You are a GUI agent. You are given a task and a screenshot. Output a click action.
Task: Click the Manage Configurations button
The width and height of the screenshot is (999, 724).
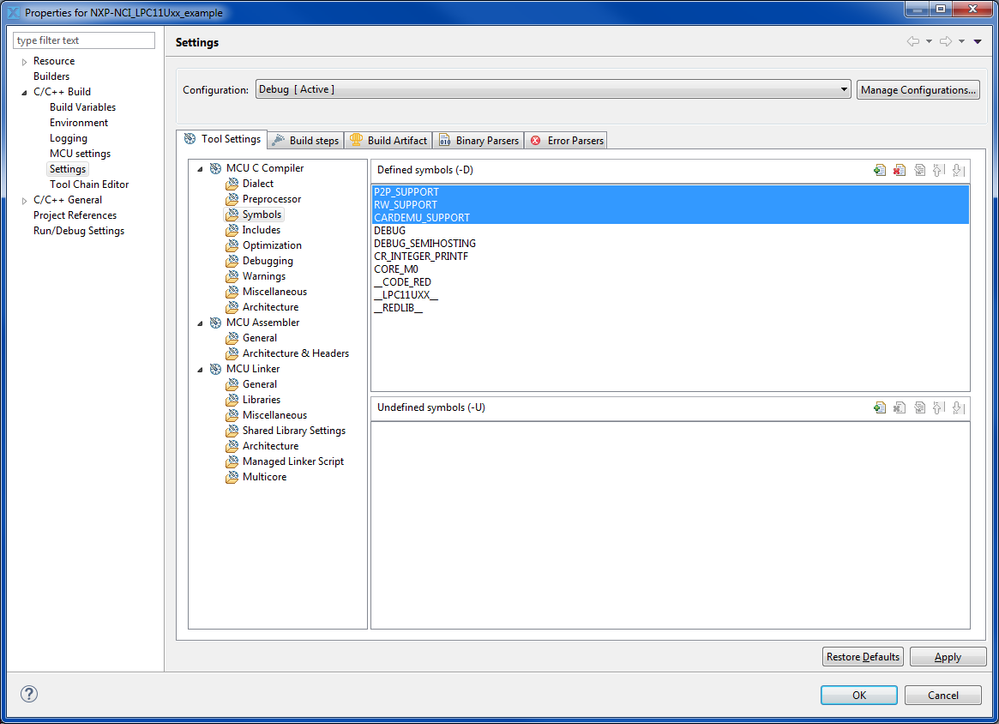(x=917, y=90)
